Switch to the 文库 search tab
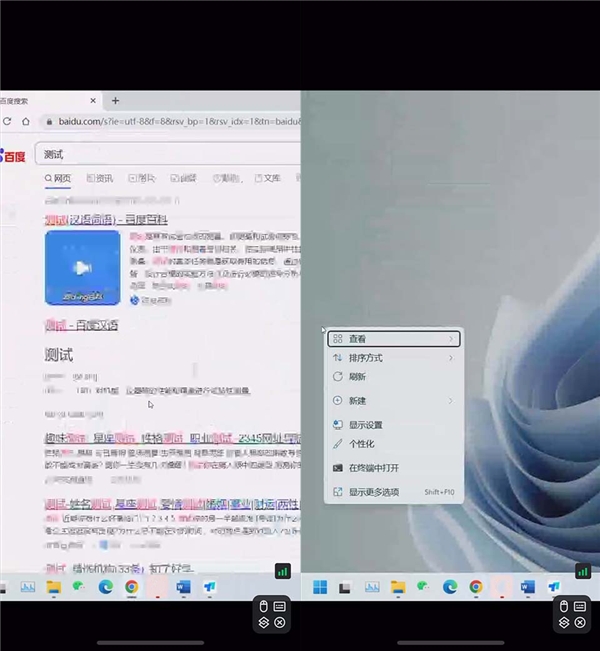This screenshot has height=651, width=600. pyautogui.click(x=268, y=178)
